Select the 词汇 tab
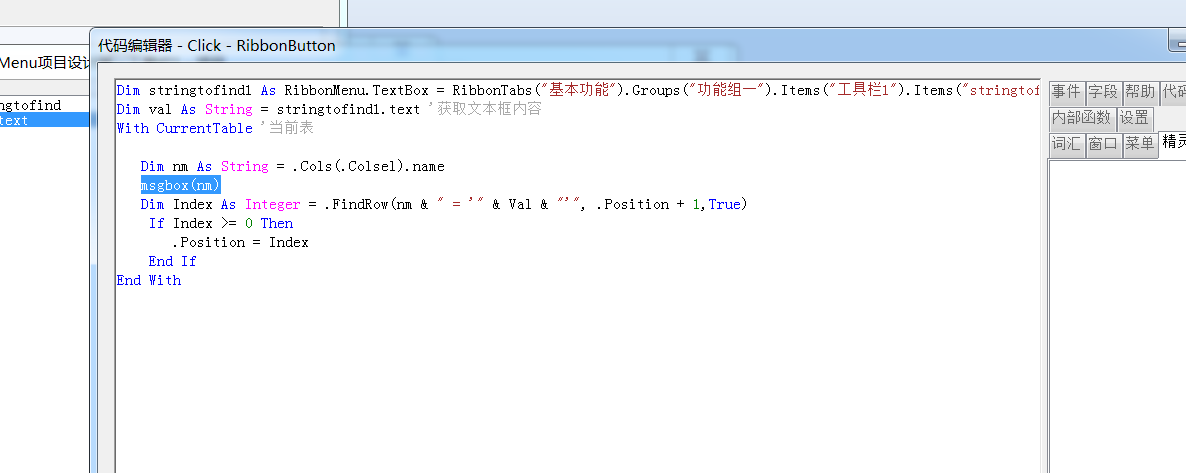This screenshot has height=473, width=1186. (1065, 144)
